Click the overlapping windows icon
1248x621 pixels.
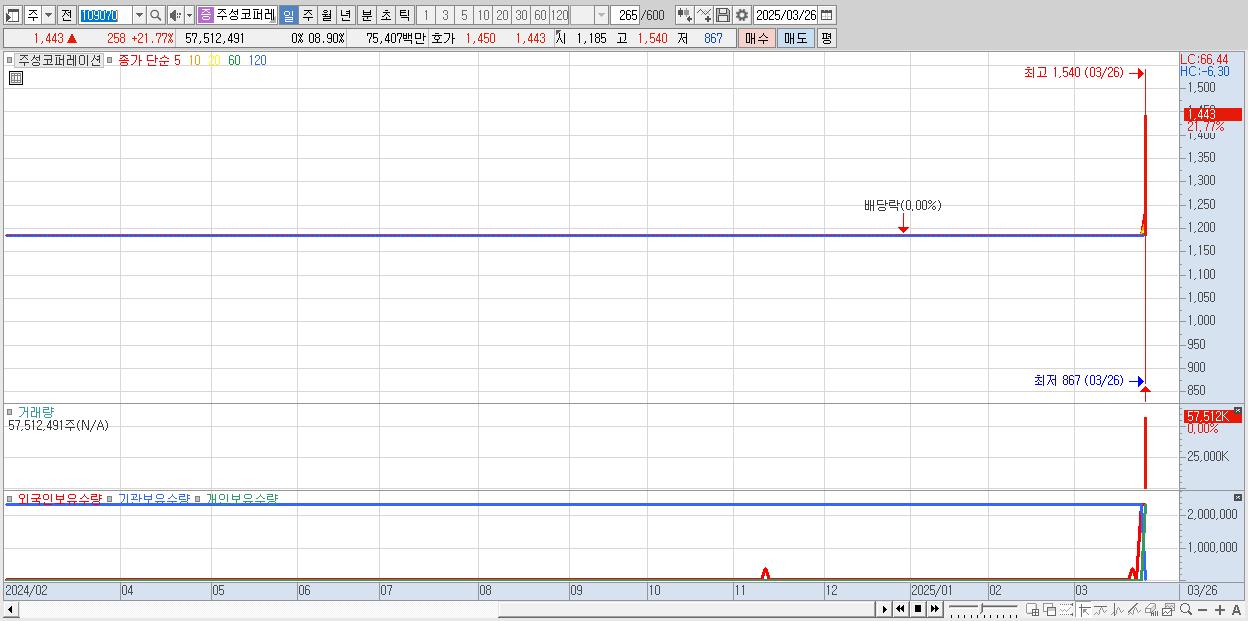(x=1050, y=609)
